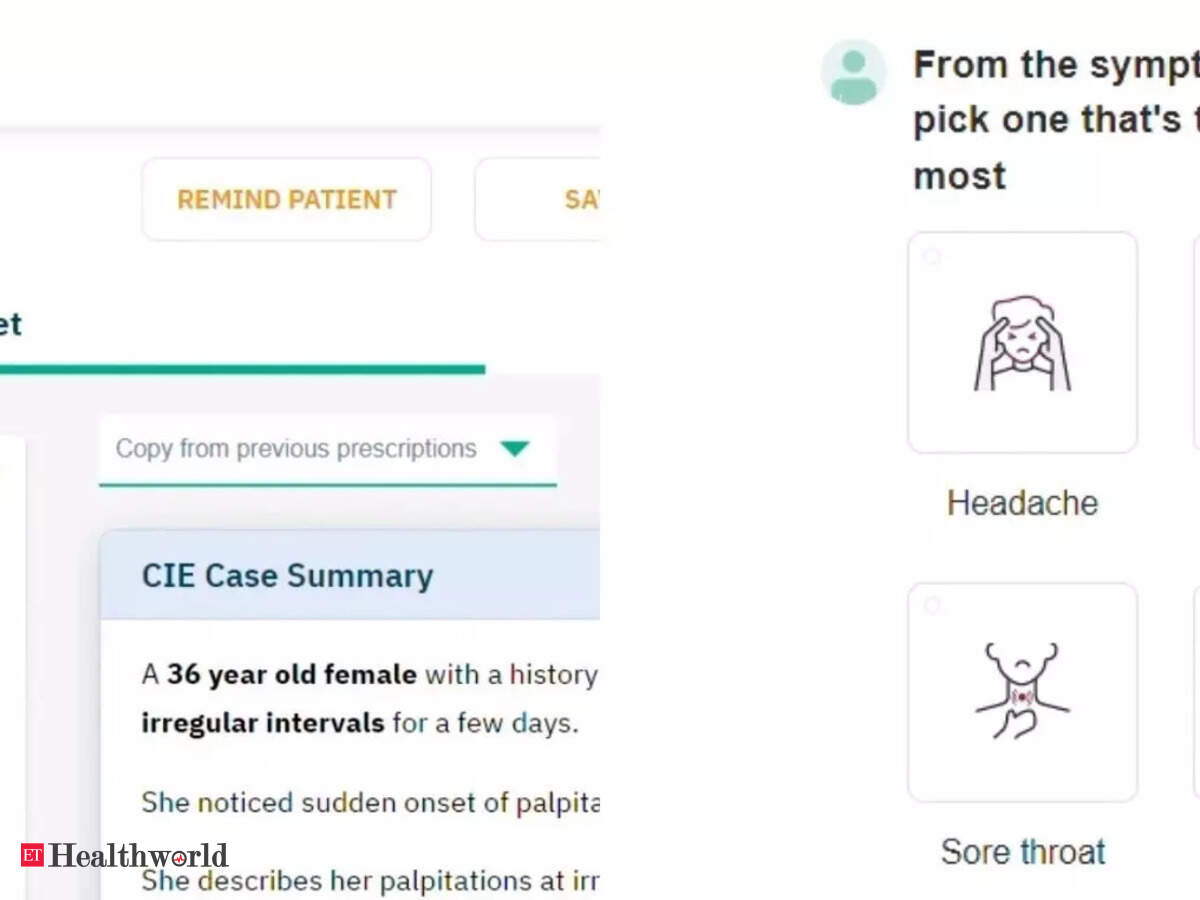Select the radio circle in Sore throat card

[932, 605]
